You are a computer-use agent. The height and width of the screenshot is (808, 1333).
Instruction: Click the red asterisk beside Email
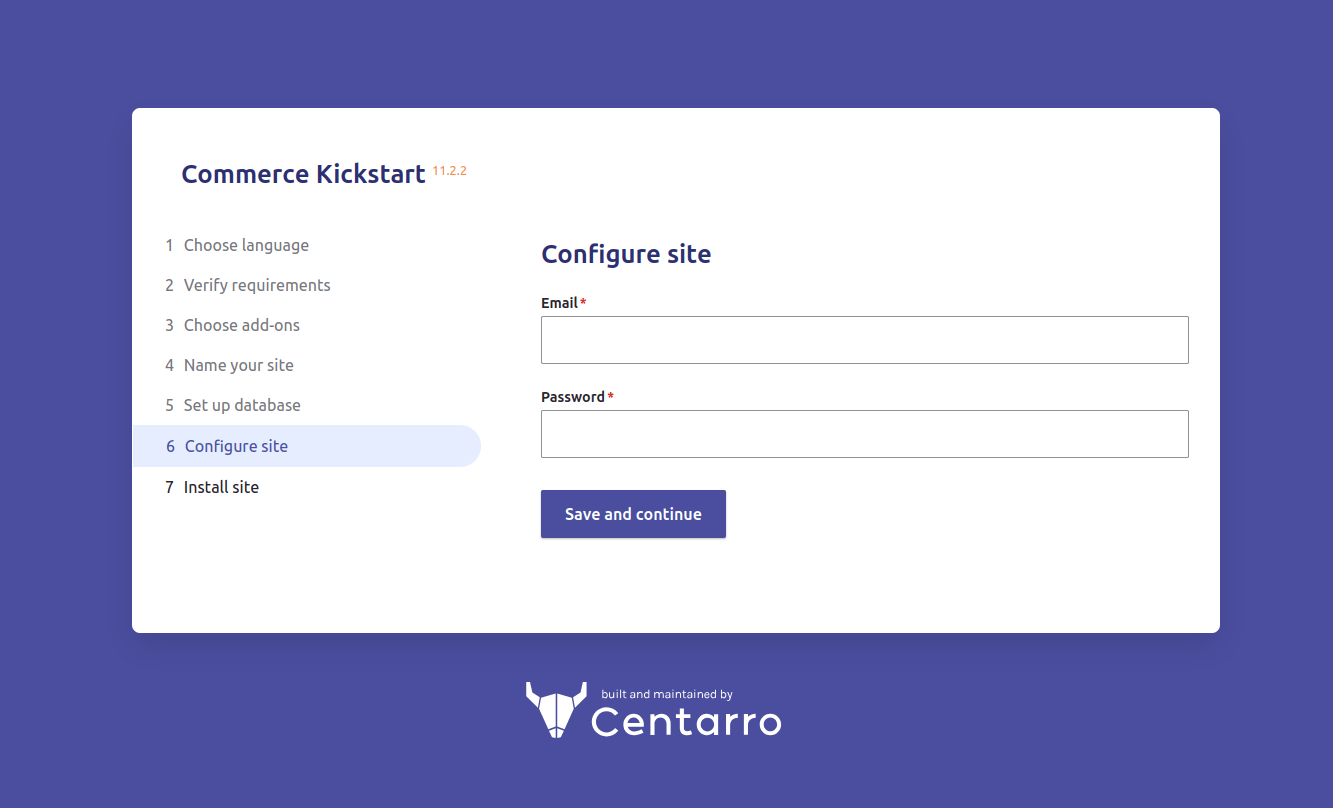pos(583,302)
